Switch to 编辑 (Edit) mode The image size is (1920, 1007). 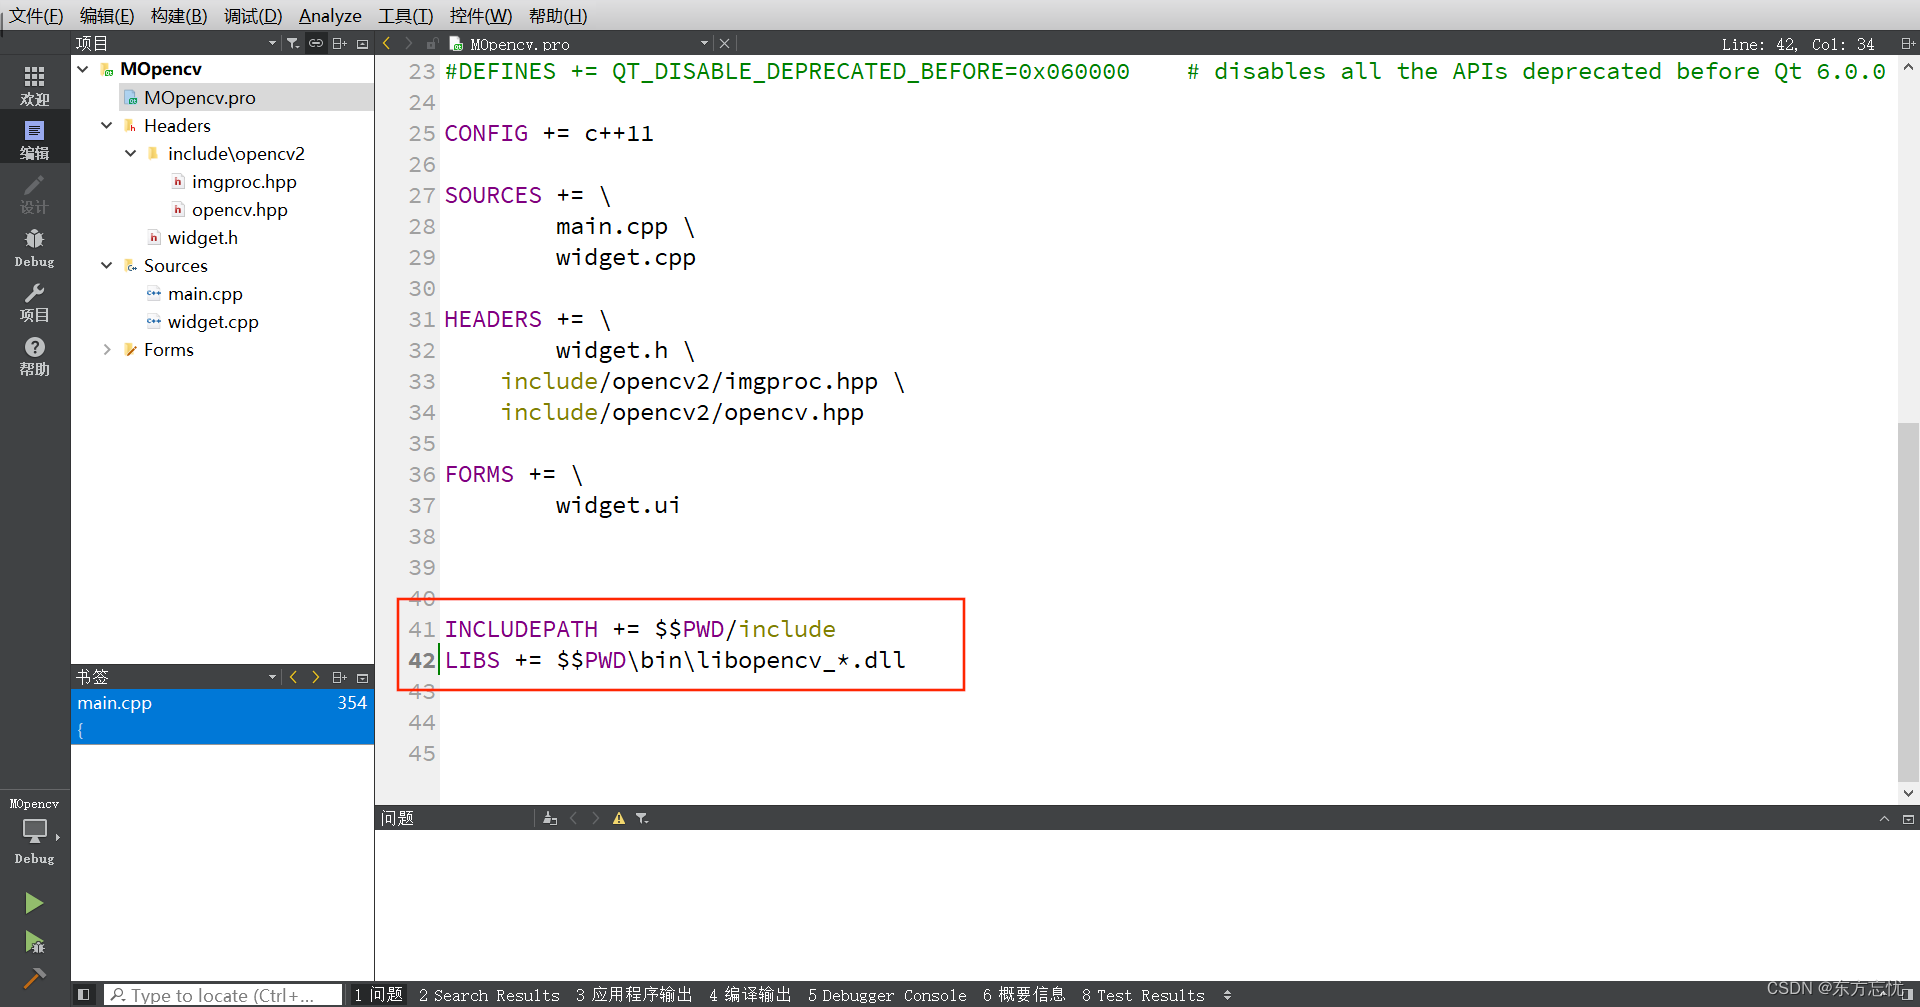34,139
